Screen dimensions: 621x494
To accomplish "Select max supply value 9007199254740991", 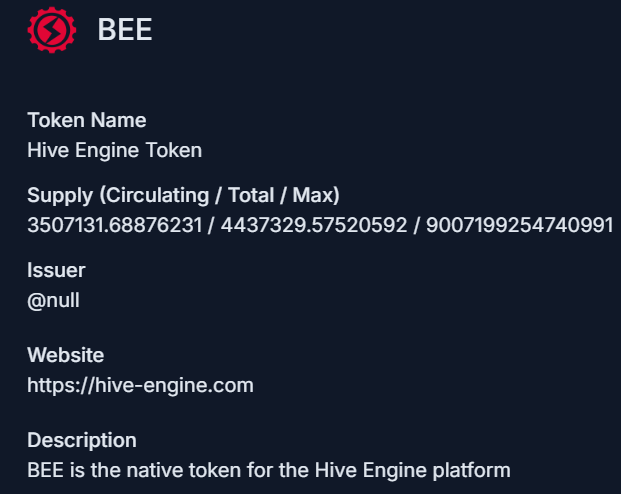I will [519, 225].
